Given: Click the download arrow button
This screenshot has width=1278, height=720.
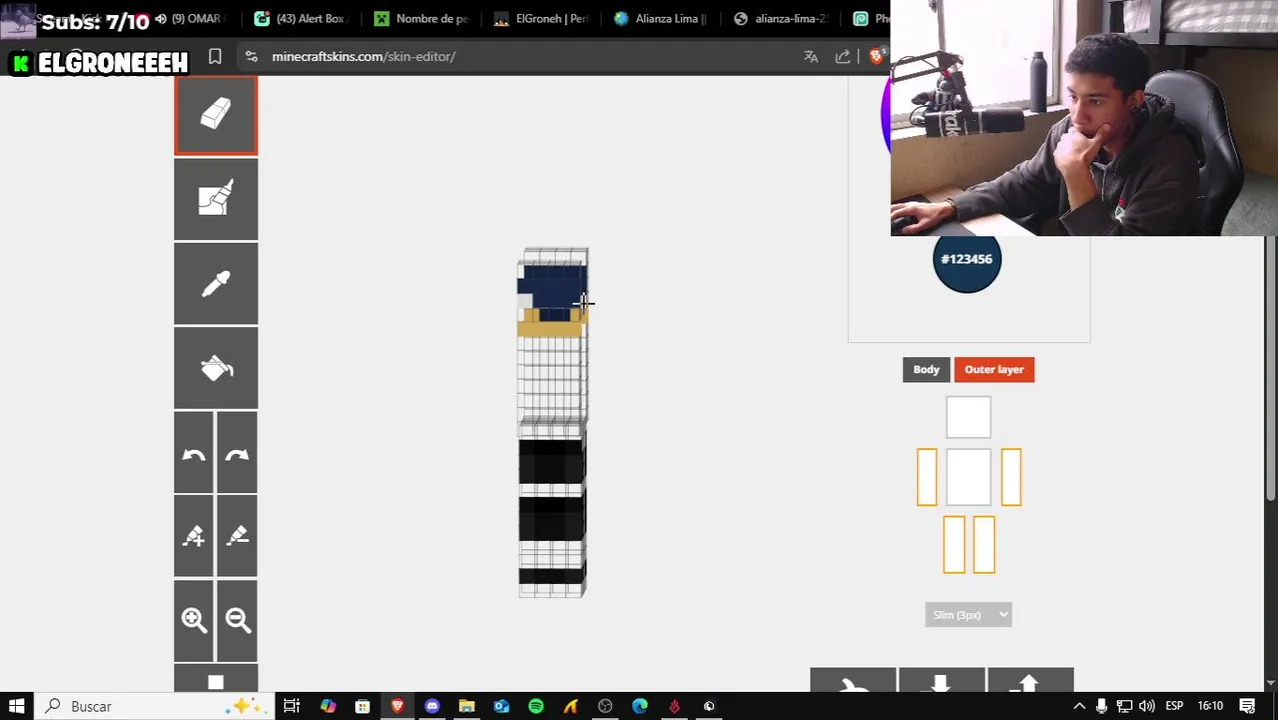Looking at the screenshot, I should (941, 681).
